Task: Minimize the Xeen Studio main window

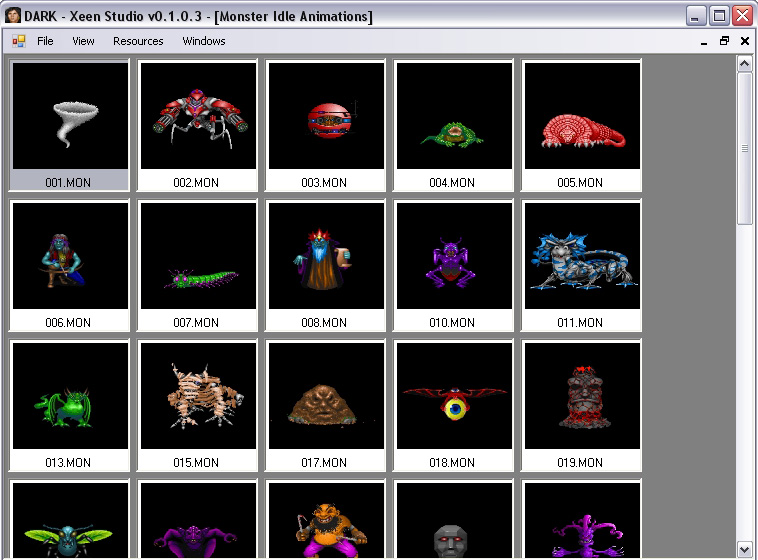Action: point(696,16)
